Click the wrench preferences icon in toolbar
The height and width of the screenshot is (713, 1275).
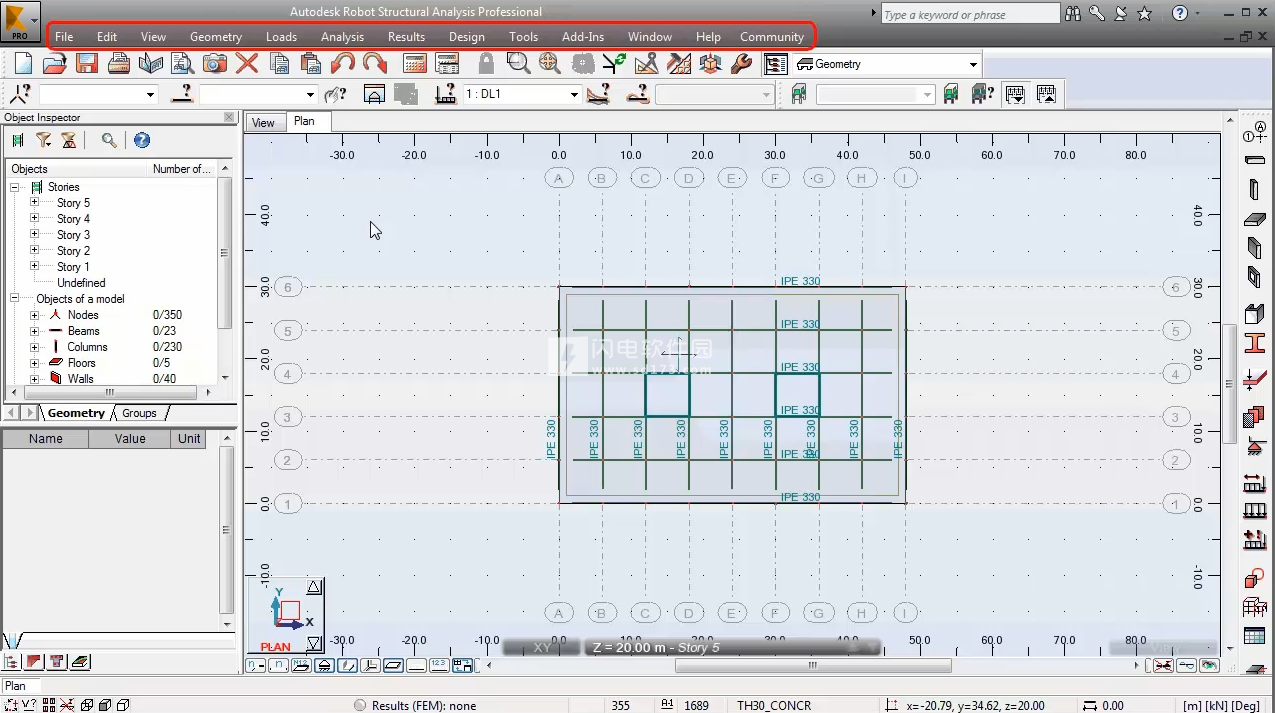pos(741,64)
